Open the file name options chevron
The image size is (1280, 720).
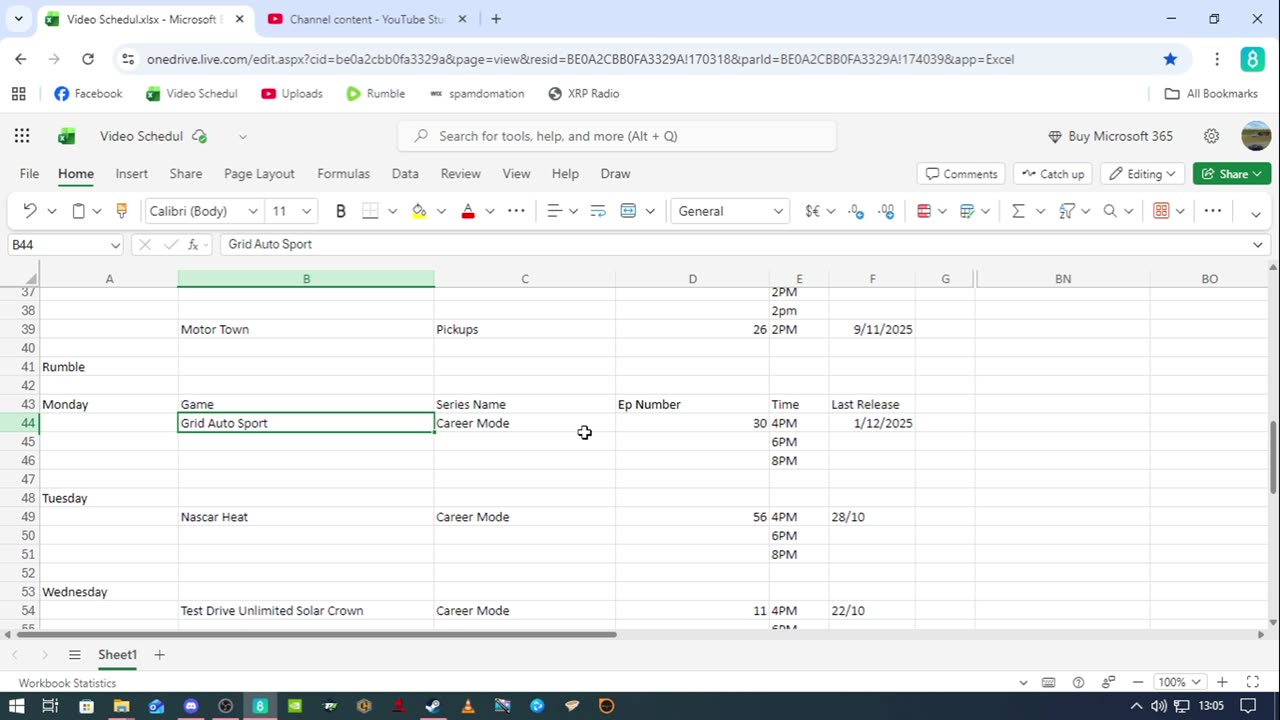click(242, 136)
